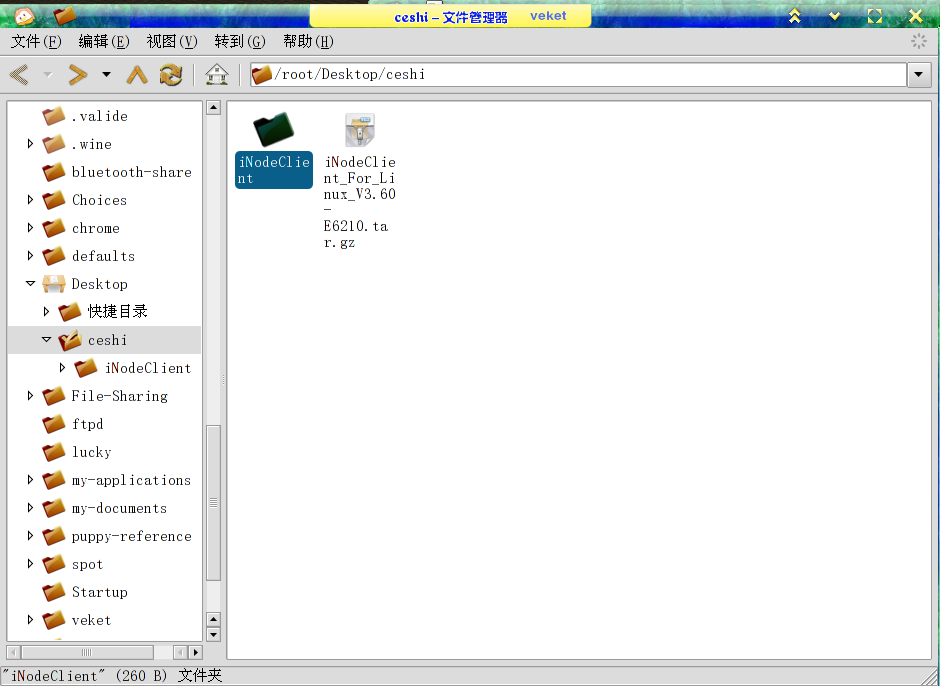The height and width of the screenshot is (686, 940).
Task: Expand the chrome tree node
Action: click(x=30, y=228)
